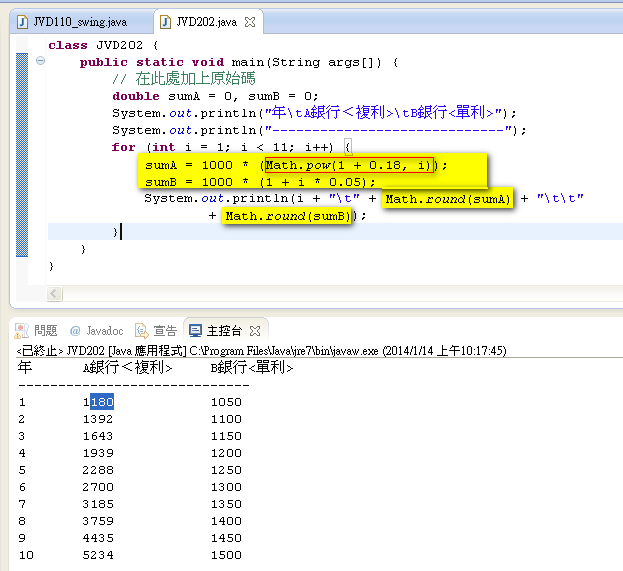
Task: Click console value 1500
Action: click(226, 555)
